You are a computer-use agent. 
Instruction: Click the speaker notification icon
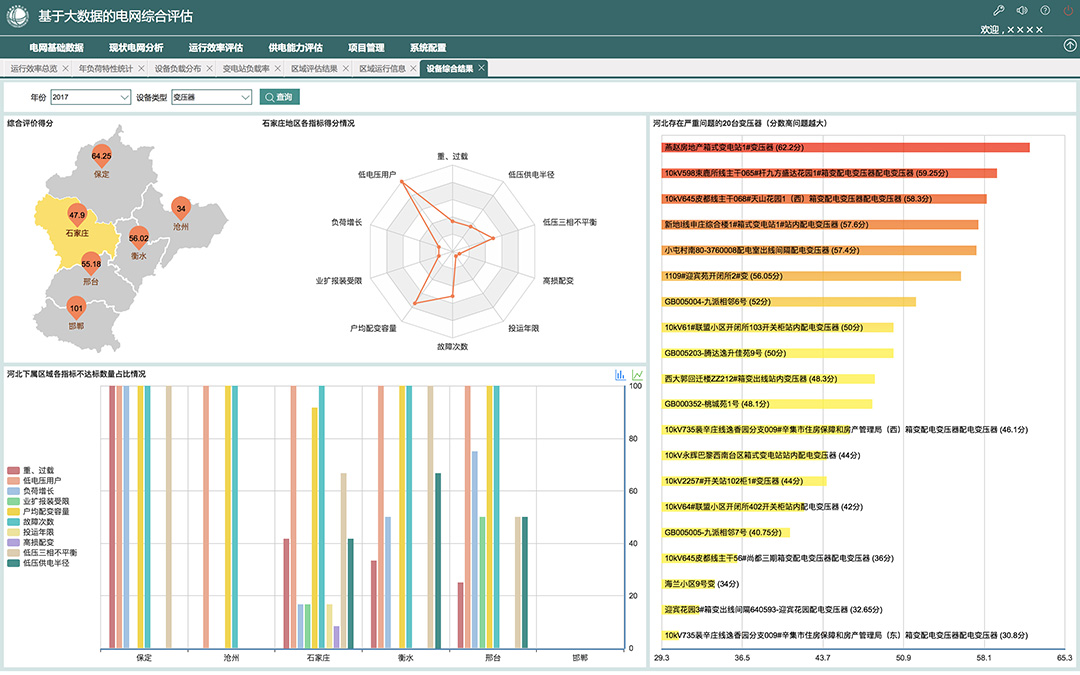[1021, 10]
